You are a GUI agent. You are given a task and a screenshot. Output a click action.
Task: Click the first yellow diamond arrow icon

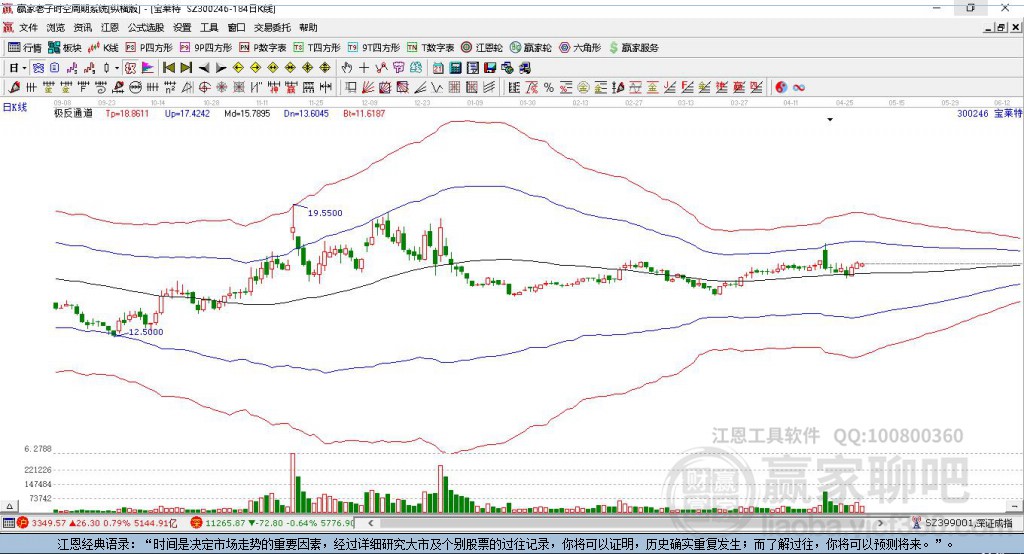238,68
